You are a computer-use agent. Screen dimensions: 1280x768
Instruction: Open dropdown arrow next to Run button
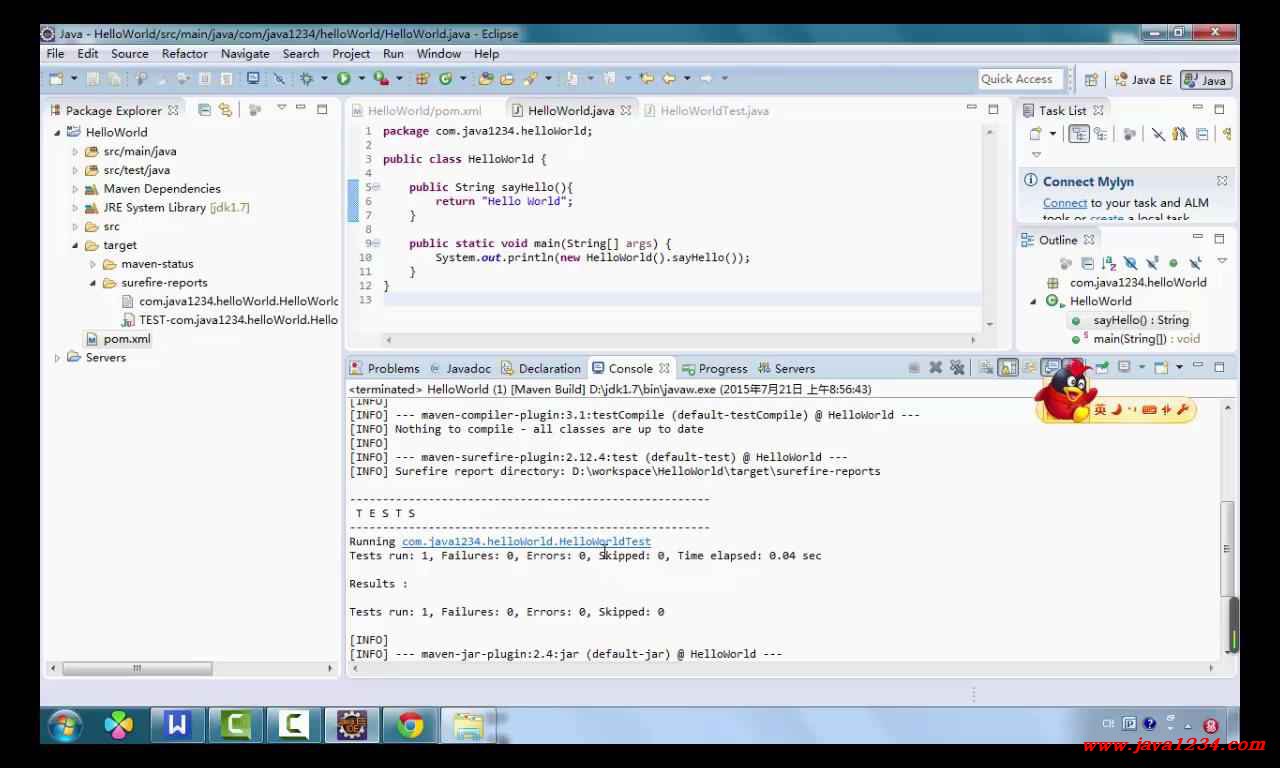pyautogui.click(x=361, y=78)
